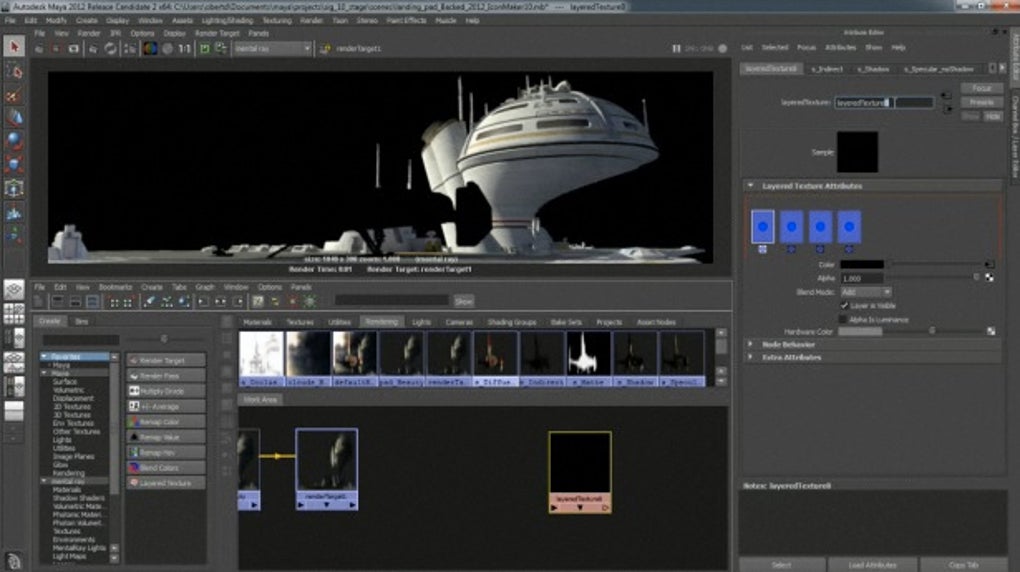Choose the Lasso select tool

14,71
